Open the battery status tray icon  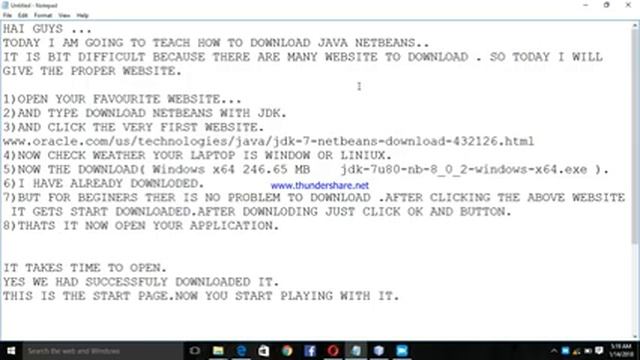pos(588,351)
